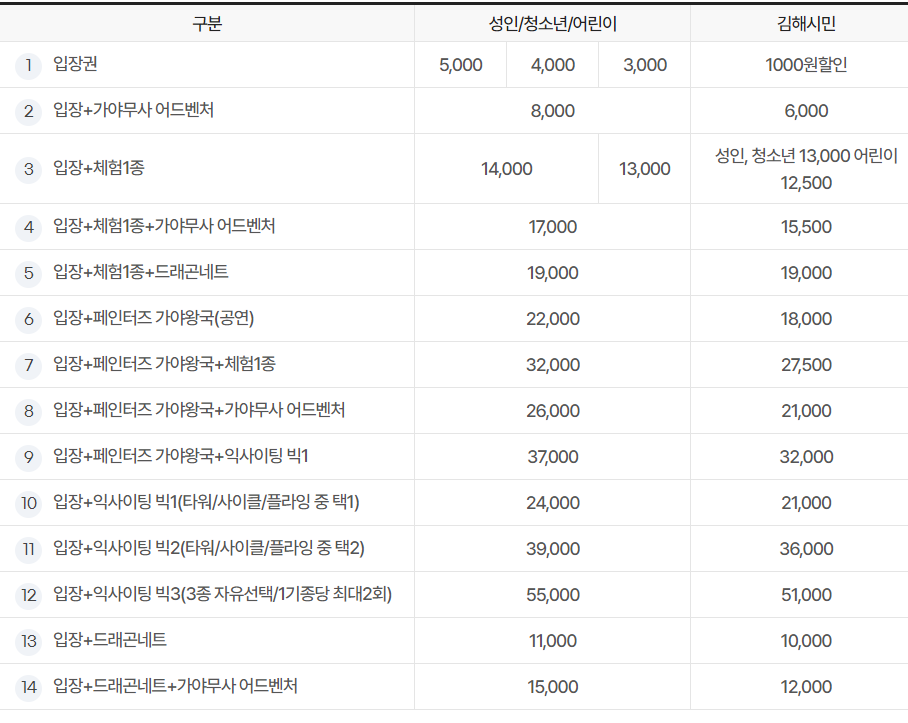Click the 1000원할인 cell
This screenshot has width=908, height=723.
coord(797,65)
